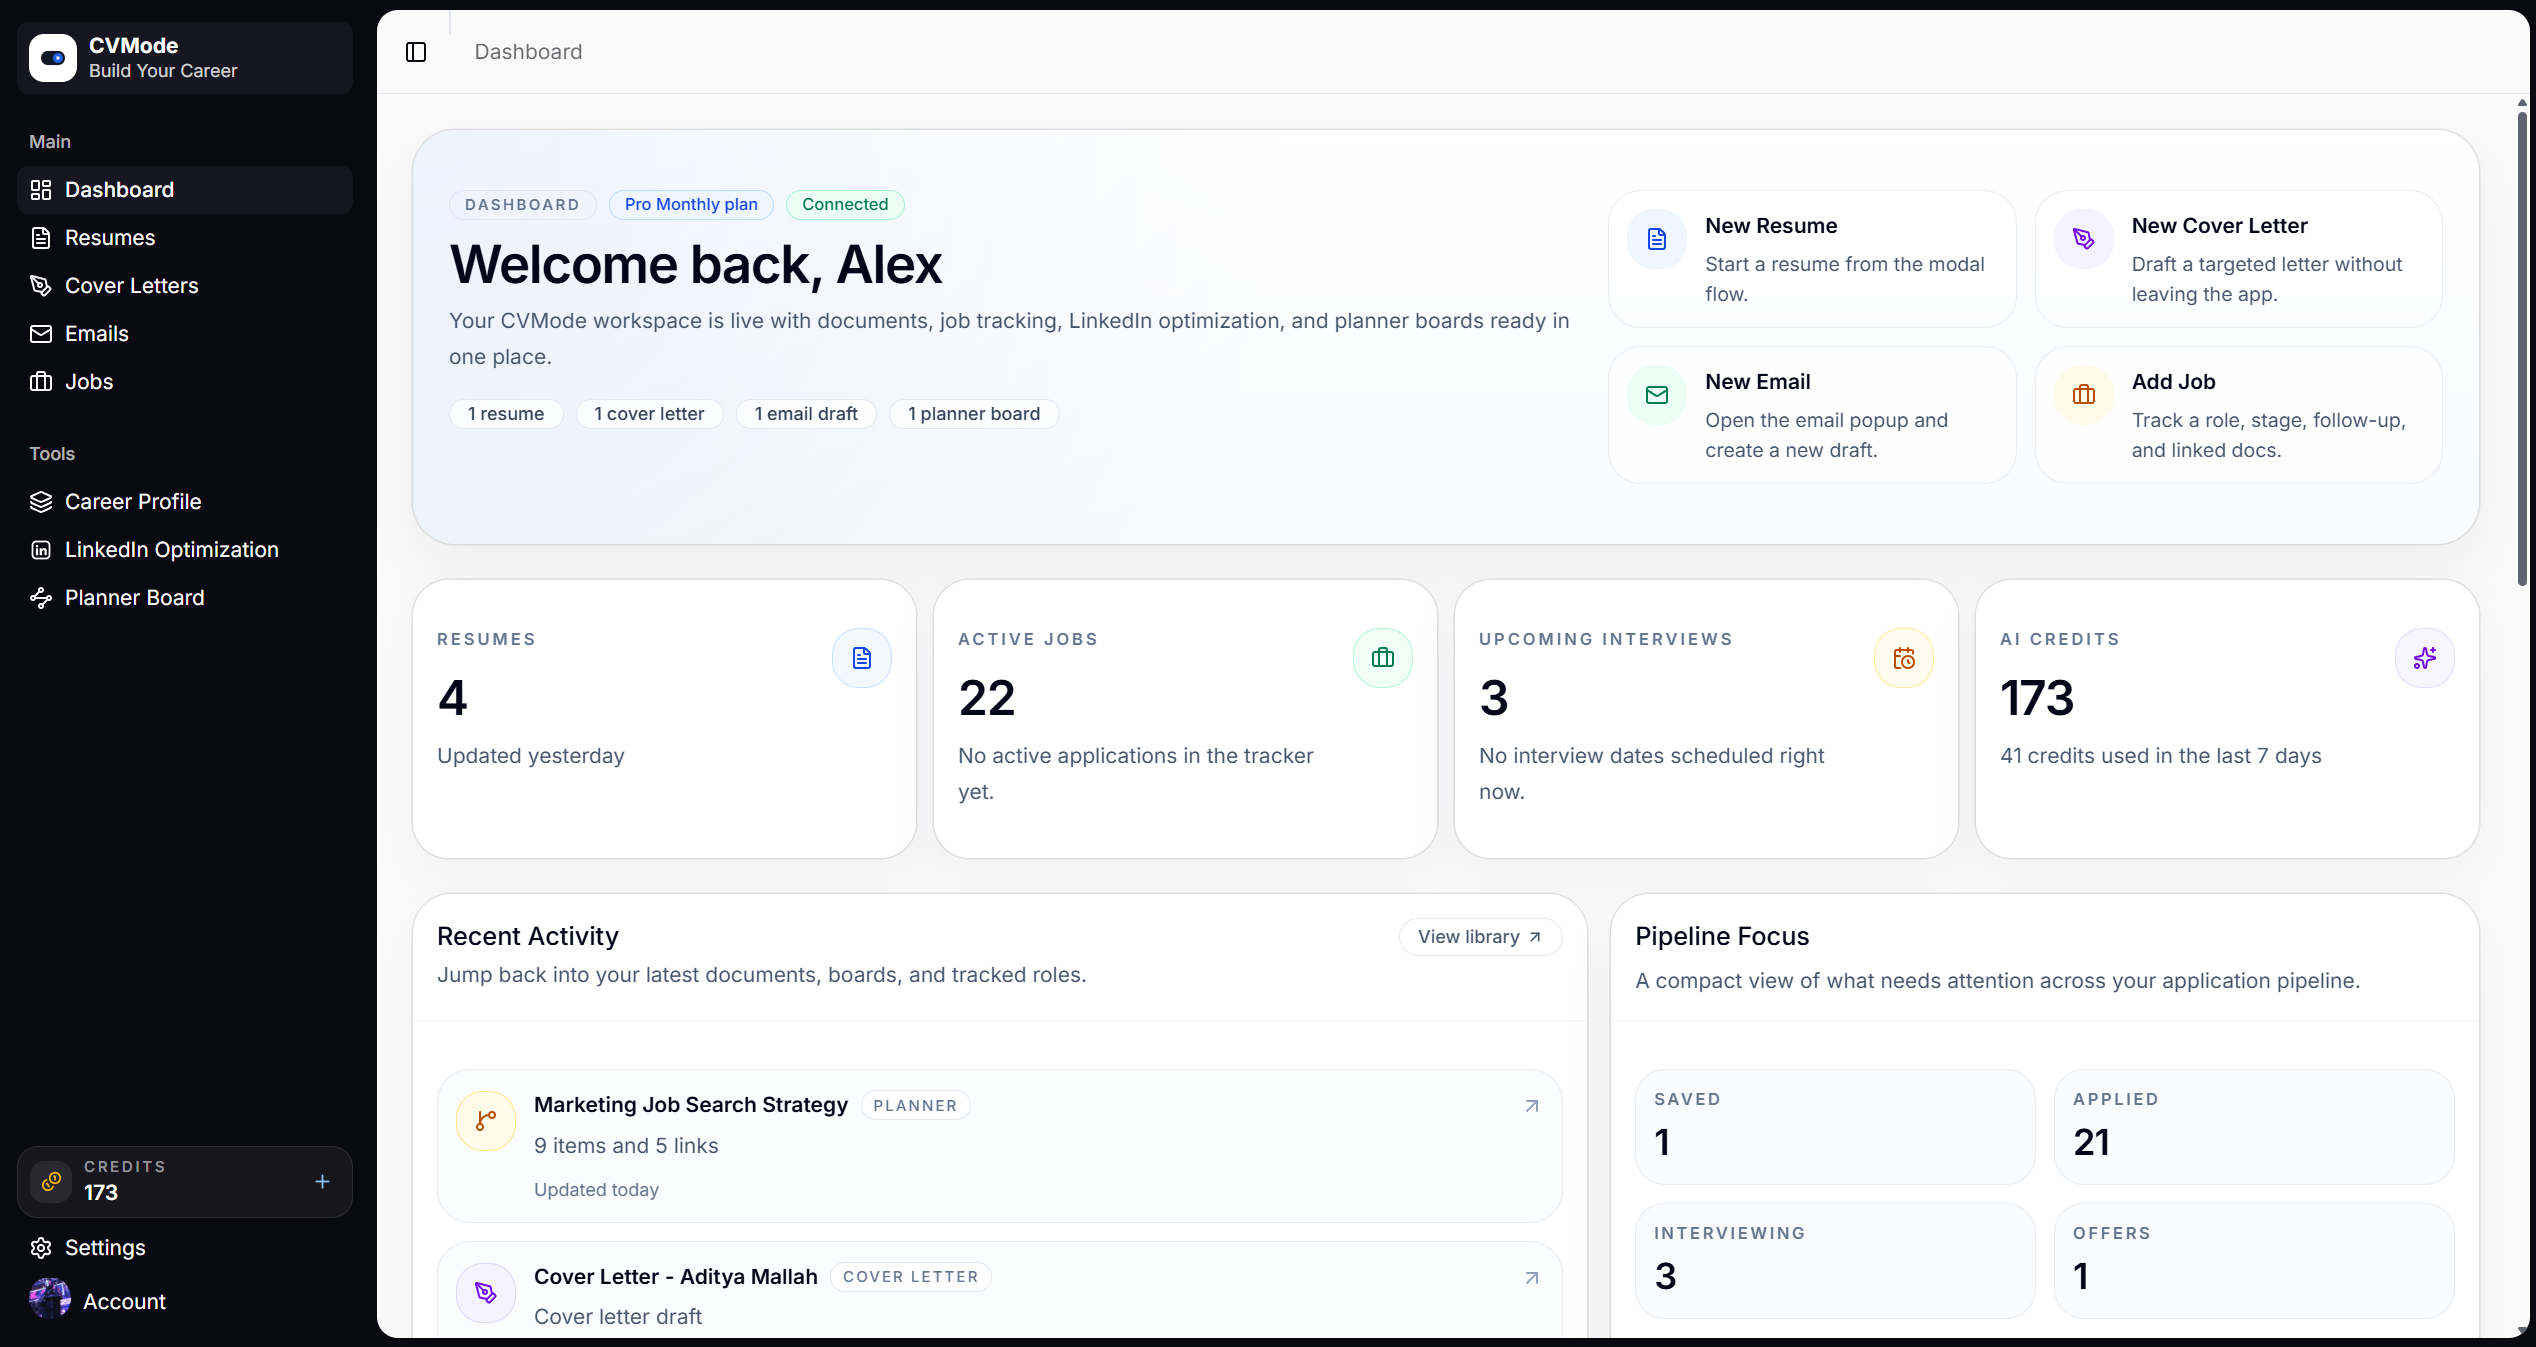2536x1347 pixels.
Task: Select Cover Letters in the sidebar
Action: [131, 285]
